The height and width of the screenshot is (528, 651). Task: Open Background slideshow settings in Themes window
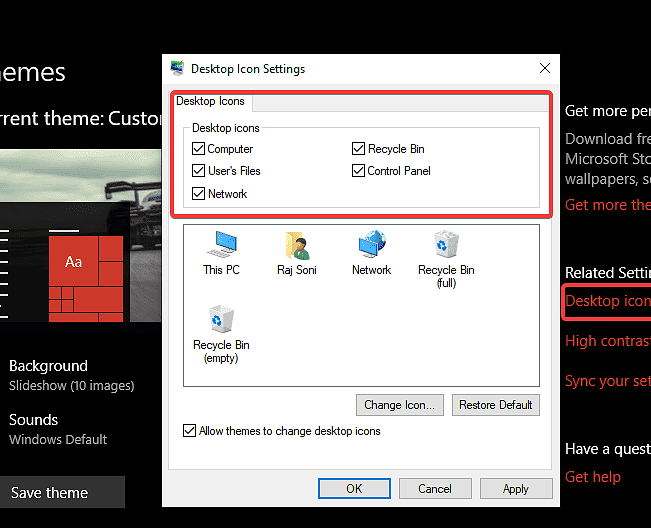click(71, 375)
